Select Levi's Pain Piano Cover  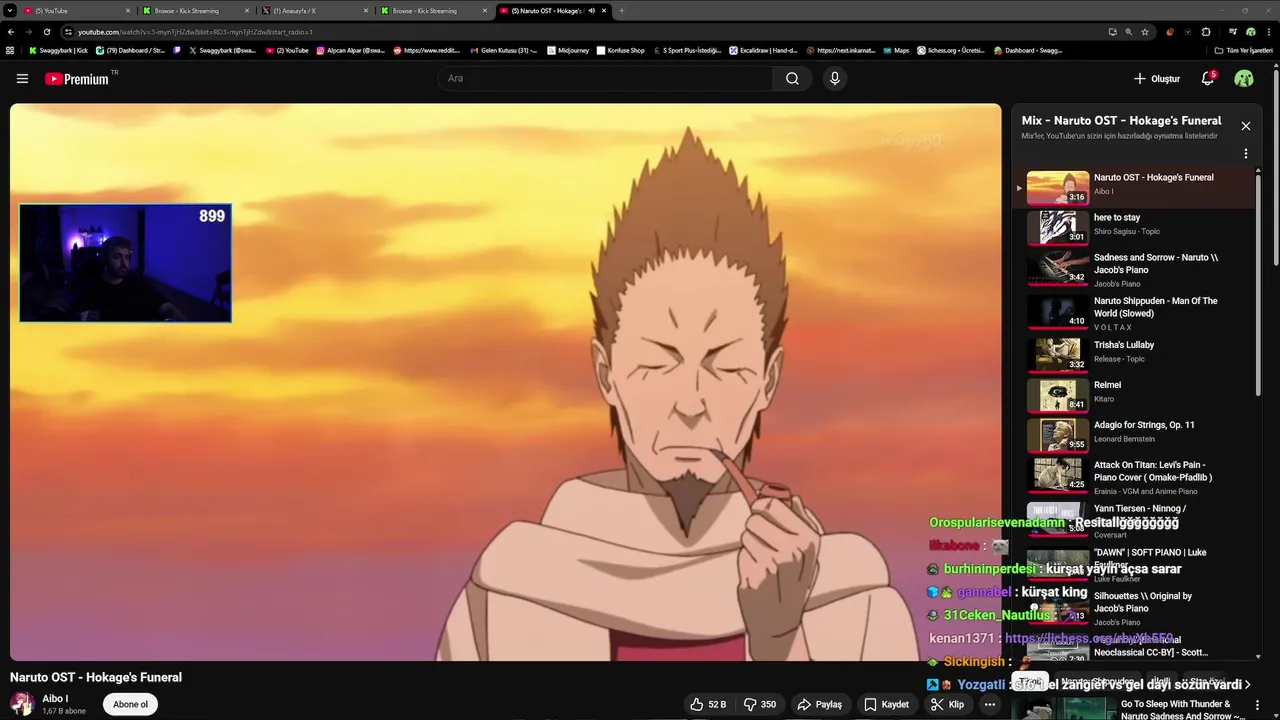click(1133, 476)
